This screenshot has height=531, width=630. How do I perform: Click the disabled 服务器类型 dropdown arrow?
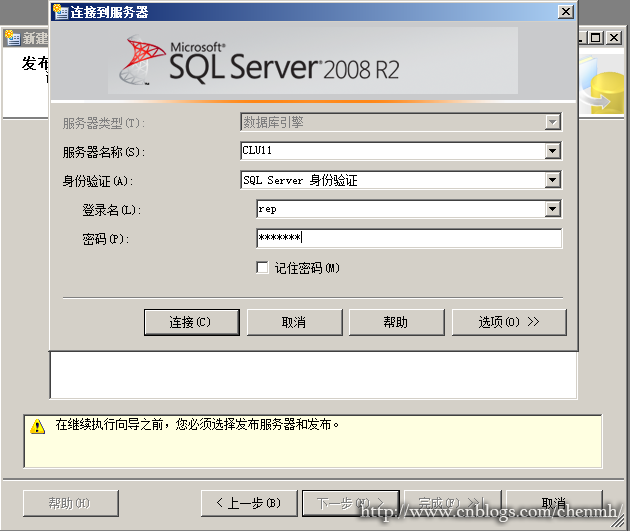point(551,123)
